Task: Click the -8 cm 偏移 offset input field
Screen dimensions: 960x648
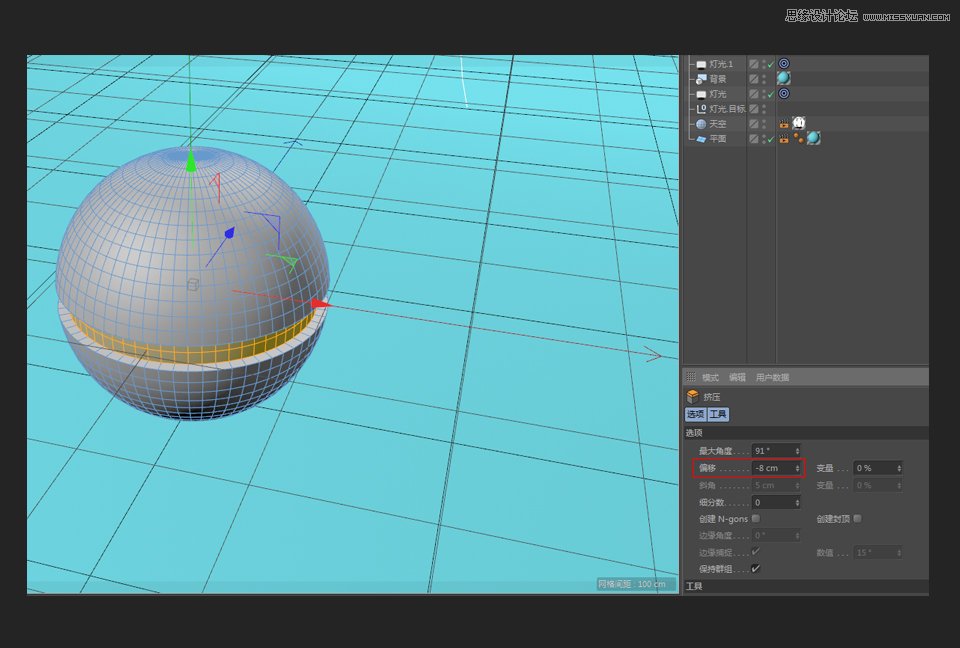Action: click(x=773, y=468)
